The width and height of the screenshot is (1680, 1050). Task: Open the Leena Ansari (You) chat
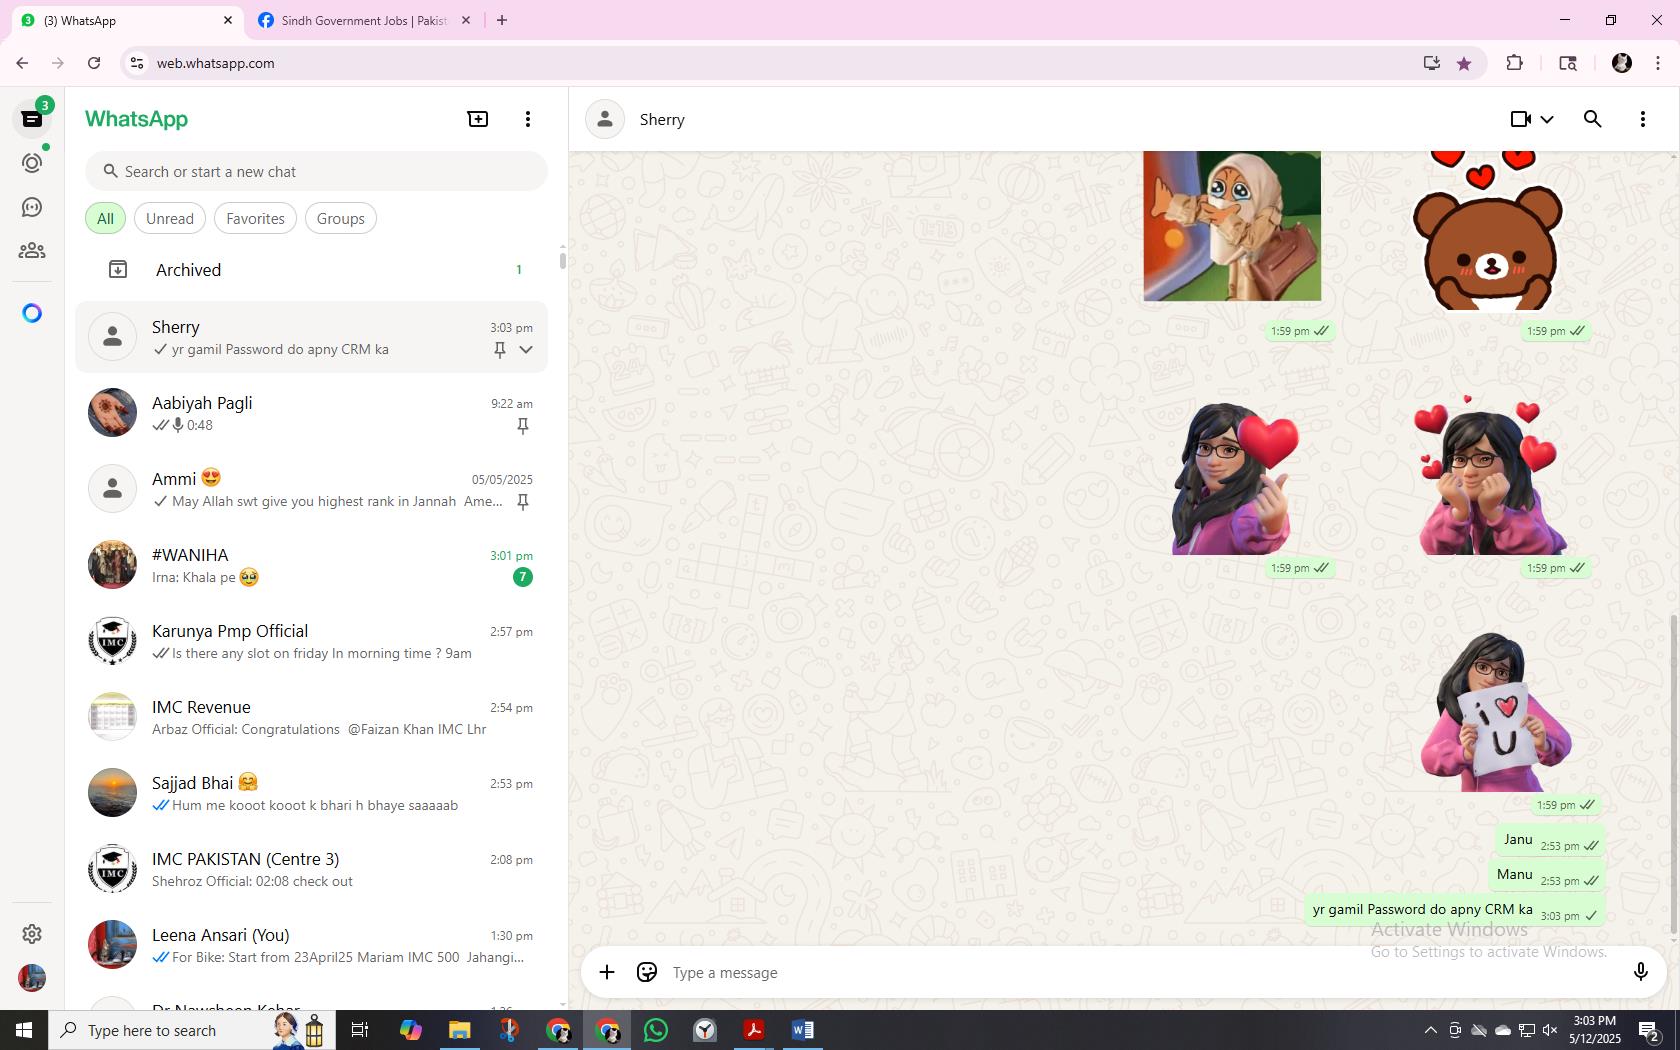[311, 945]
